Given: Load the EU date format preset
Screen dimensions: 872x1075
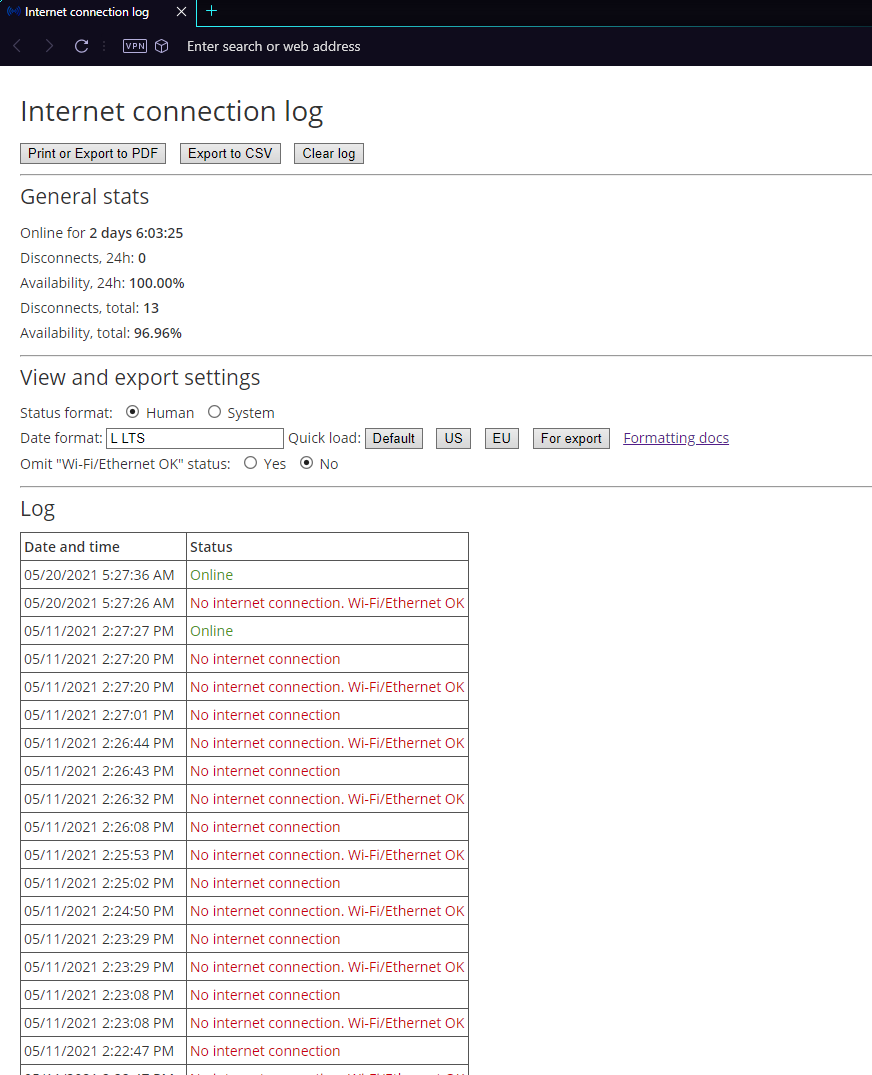Looking at the screenshot, I should [x=502, y=438].
